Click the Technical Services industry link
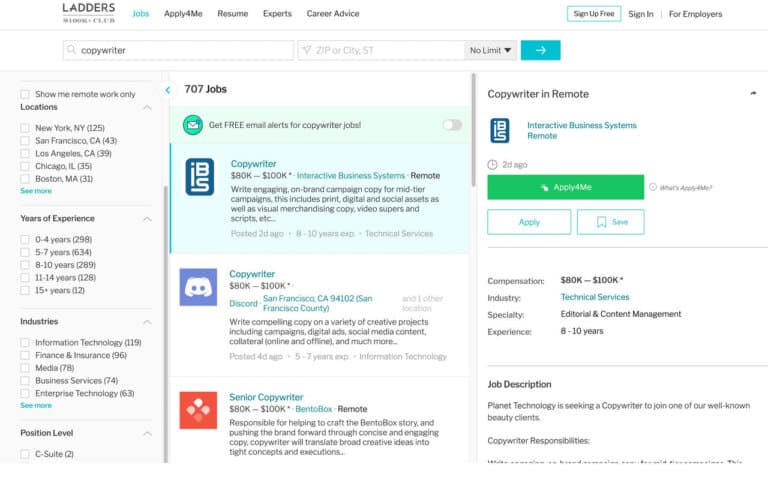This screenshot has height=480, width=768. 595,297
